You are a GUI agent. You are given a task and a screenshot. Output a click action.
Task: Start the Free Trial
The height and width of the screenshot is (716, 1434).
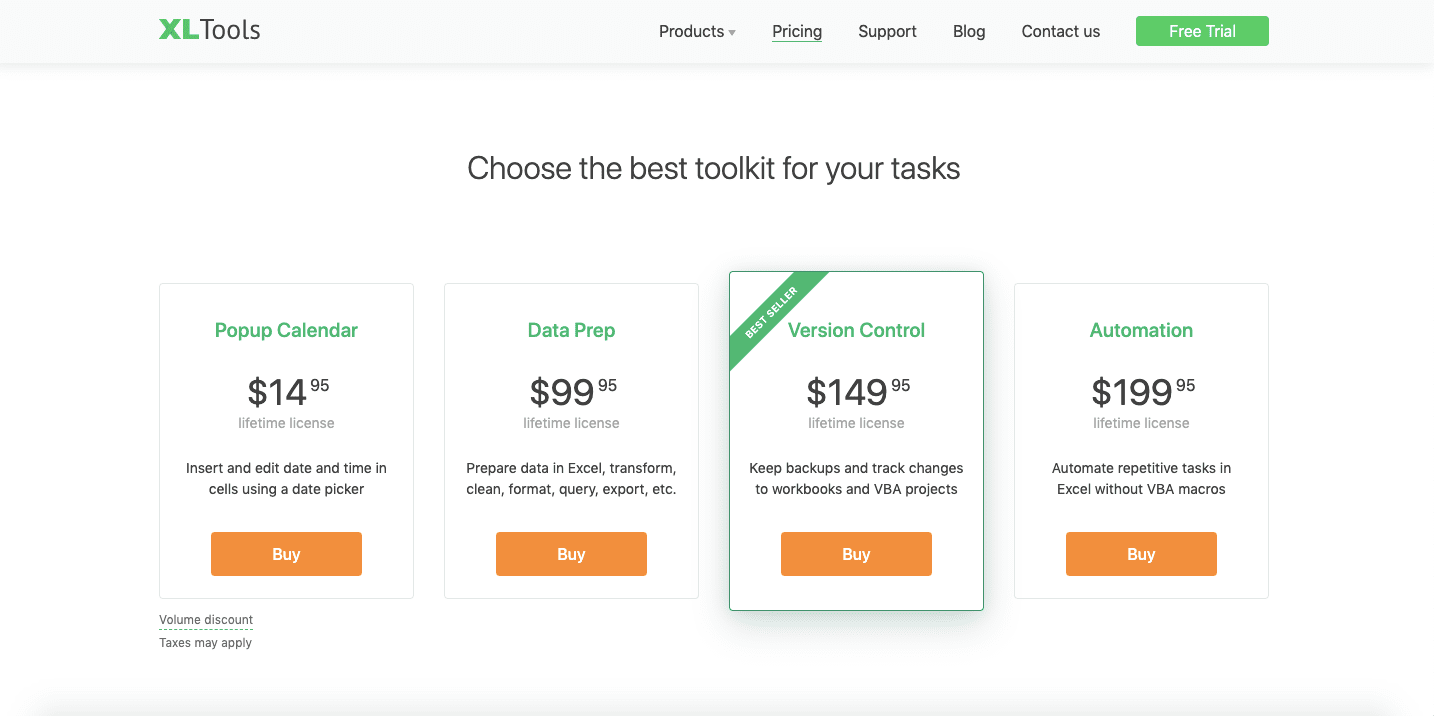tap(1202, 31)
